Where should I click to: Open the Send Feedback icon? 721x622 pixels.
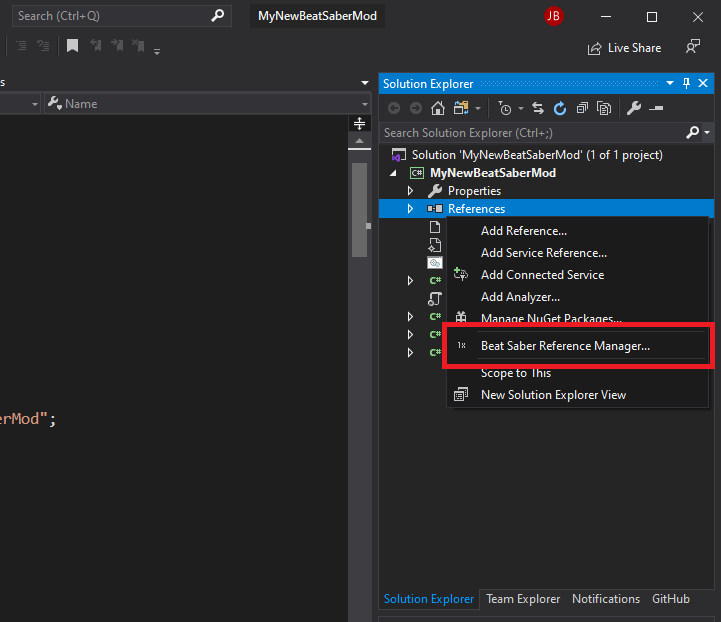(x=692, y=46)
